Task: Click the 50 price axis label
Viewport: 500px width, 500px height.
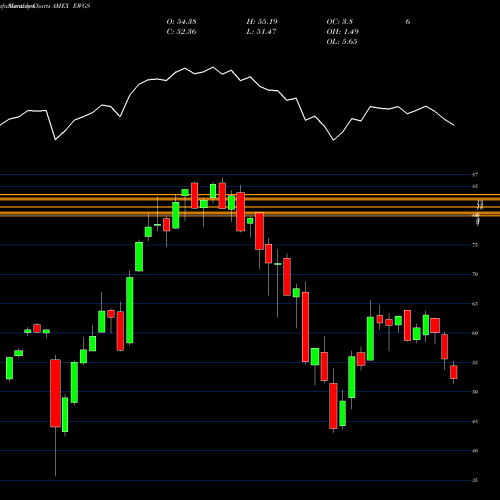Action: tap(475, 392)
